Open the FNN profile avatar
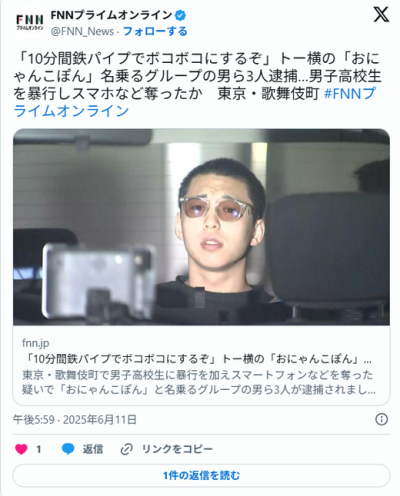Screen dimensions: 400x496 pos(30,22)
